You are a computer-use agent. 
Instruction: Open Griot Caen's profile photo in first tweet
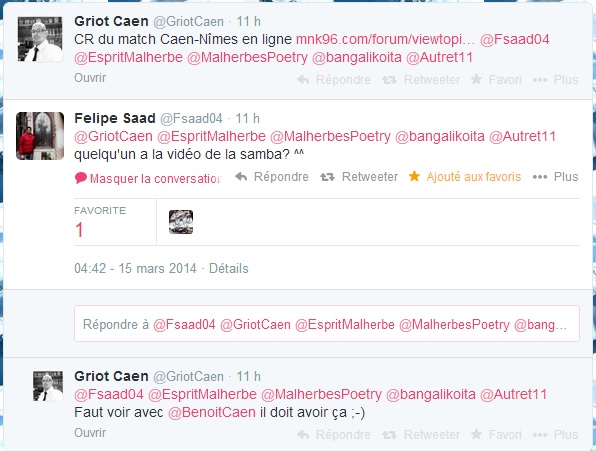click(40, 39)
